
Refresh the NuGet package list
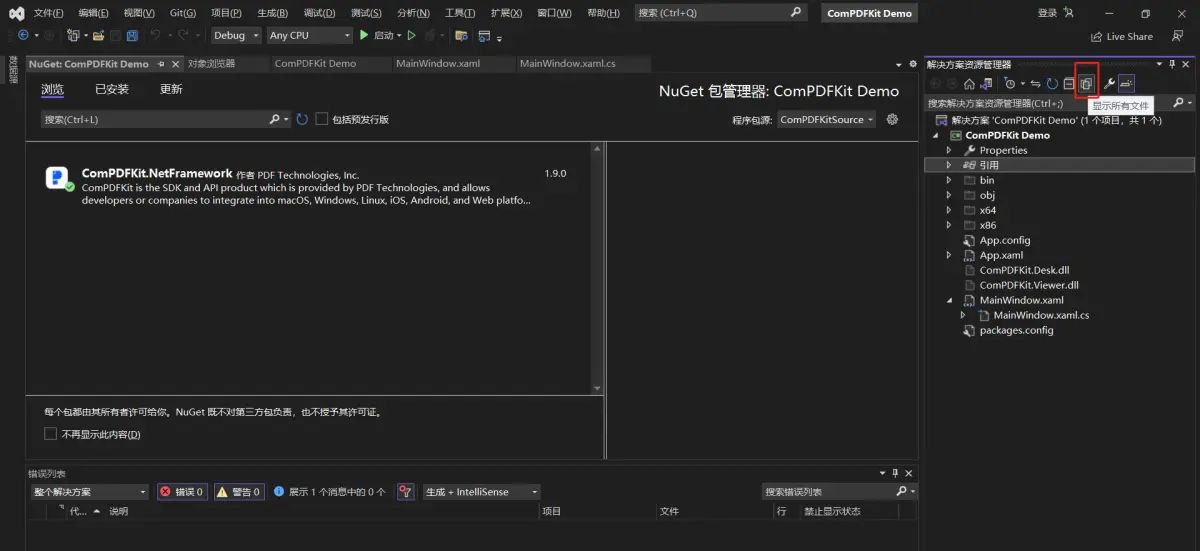pyautogui.click(x=302, y=119)
